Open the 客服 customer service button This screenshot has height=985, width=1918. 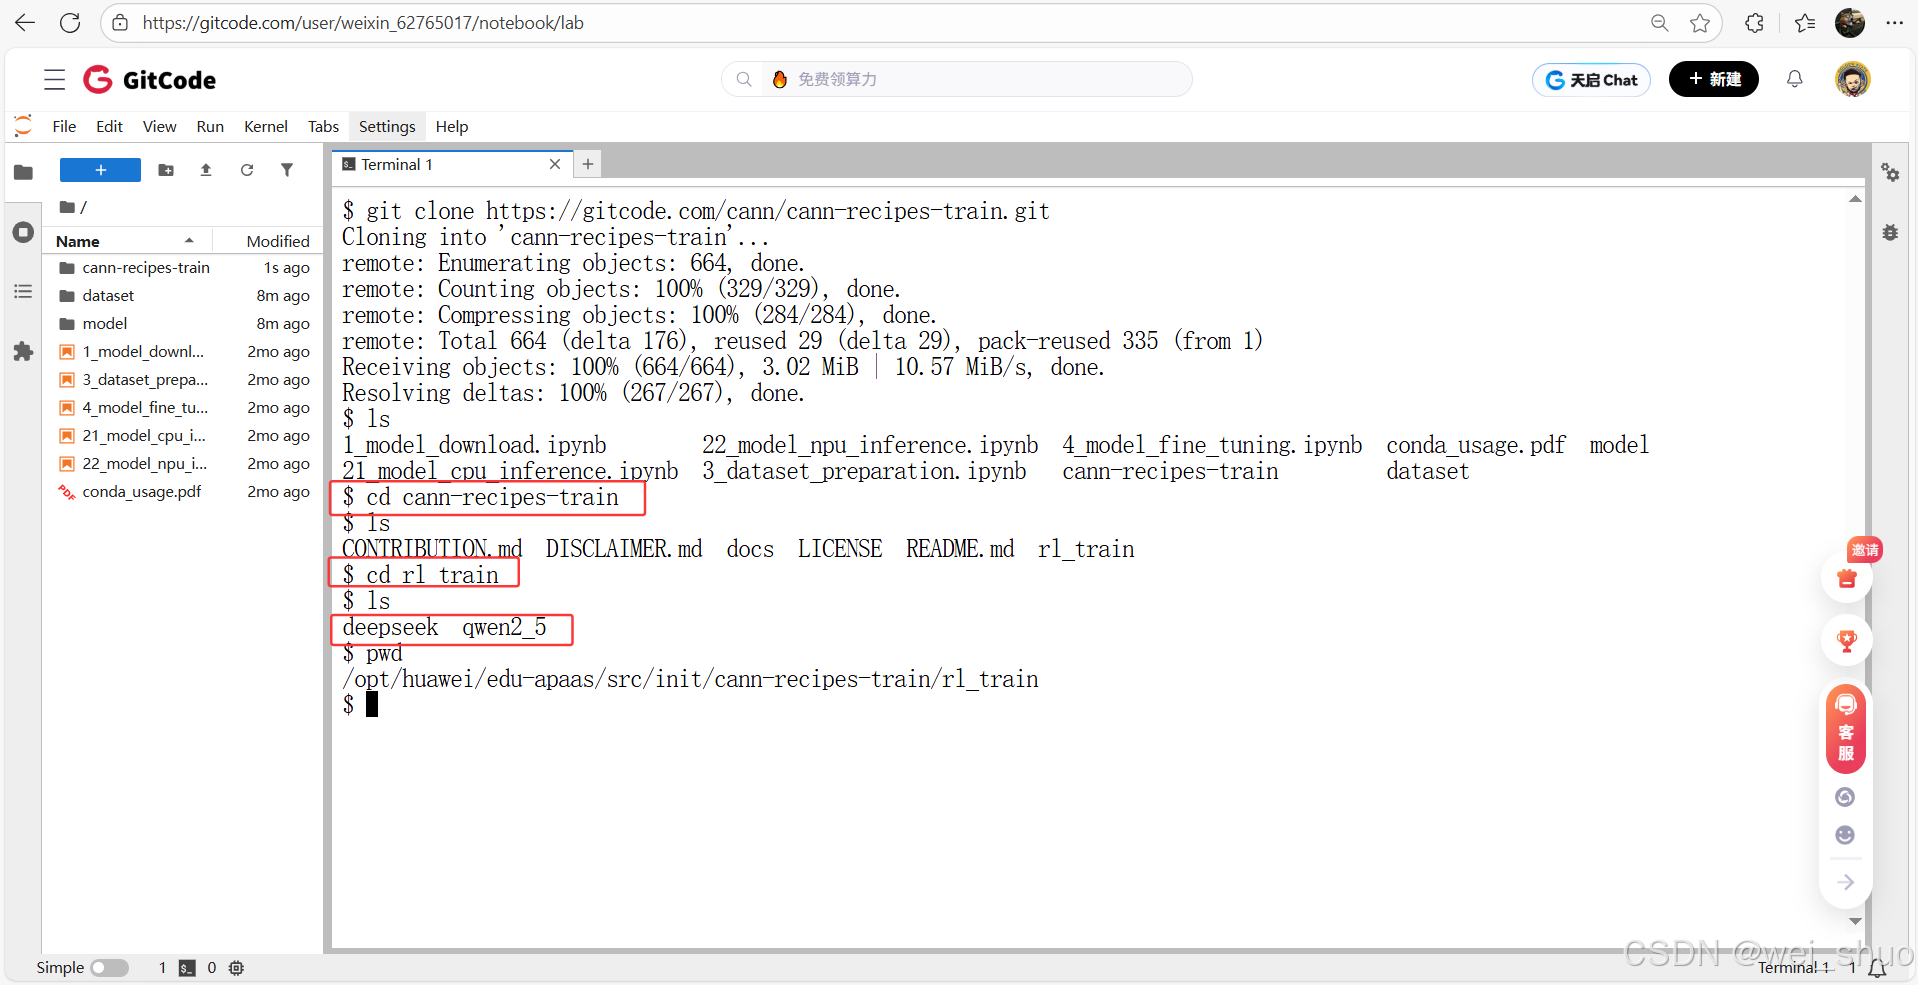pos(1846,729)
